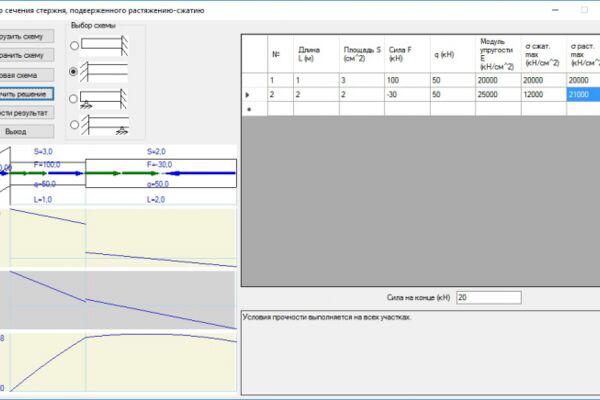Click the new row marker in the empty row
Viewport: 600px width, 400px height.
tap(254, 109)
